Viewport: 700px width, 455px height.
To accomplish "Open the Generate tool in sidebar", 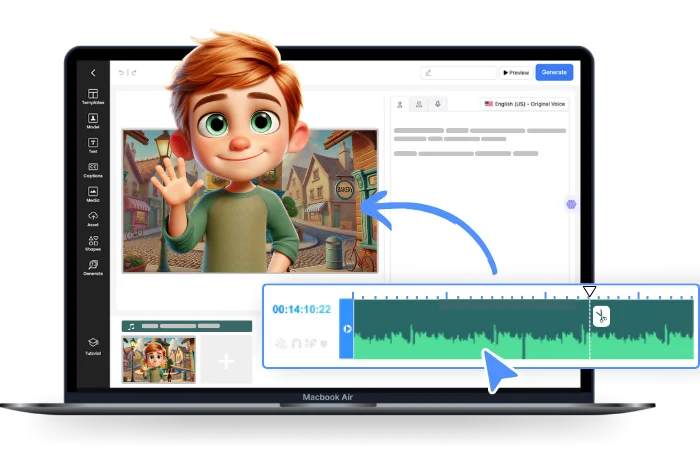I will (93, 267).
